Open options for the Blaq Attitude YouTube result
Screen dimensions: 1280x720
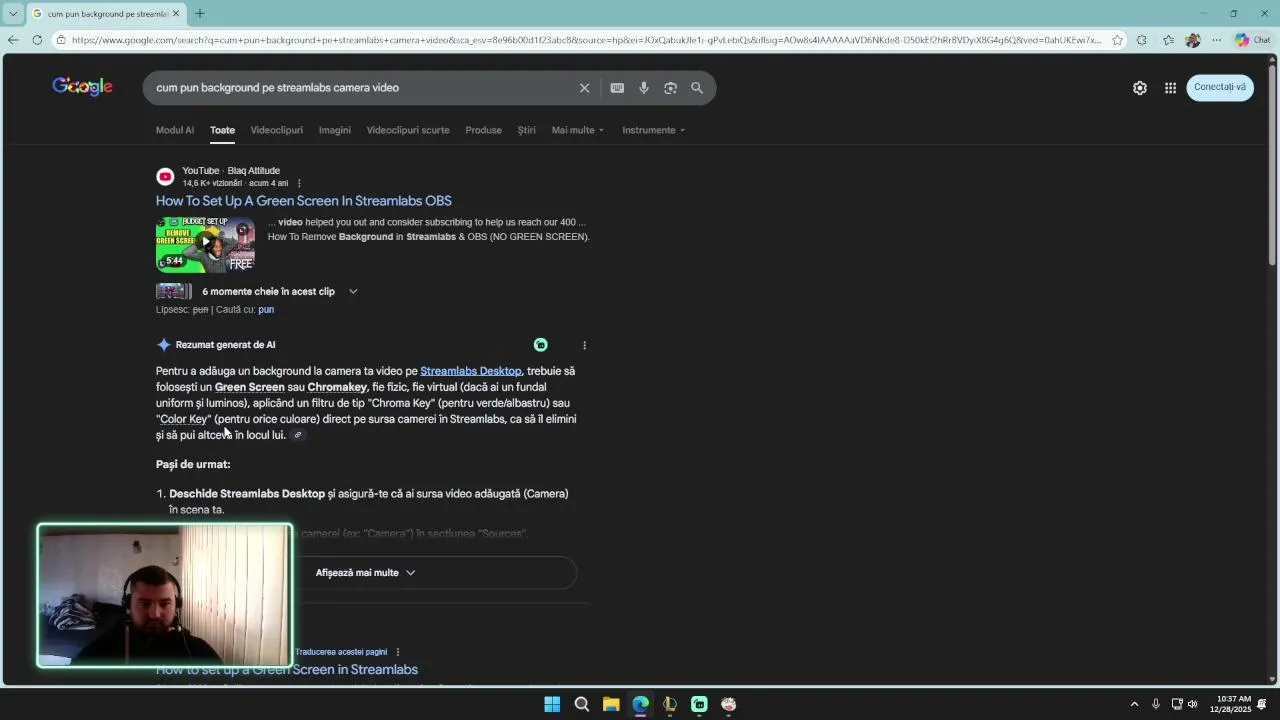click(x=299, y=184)
